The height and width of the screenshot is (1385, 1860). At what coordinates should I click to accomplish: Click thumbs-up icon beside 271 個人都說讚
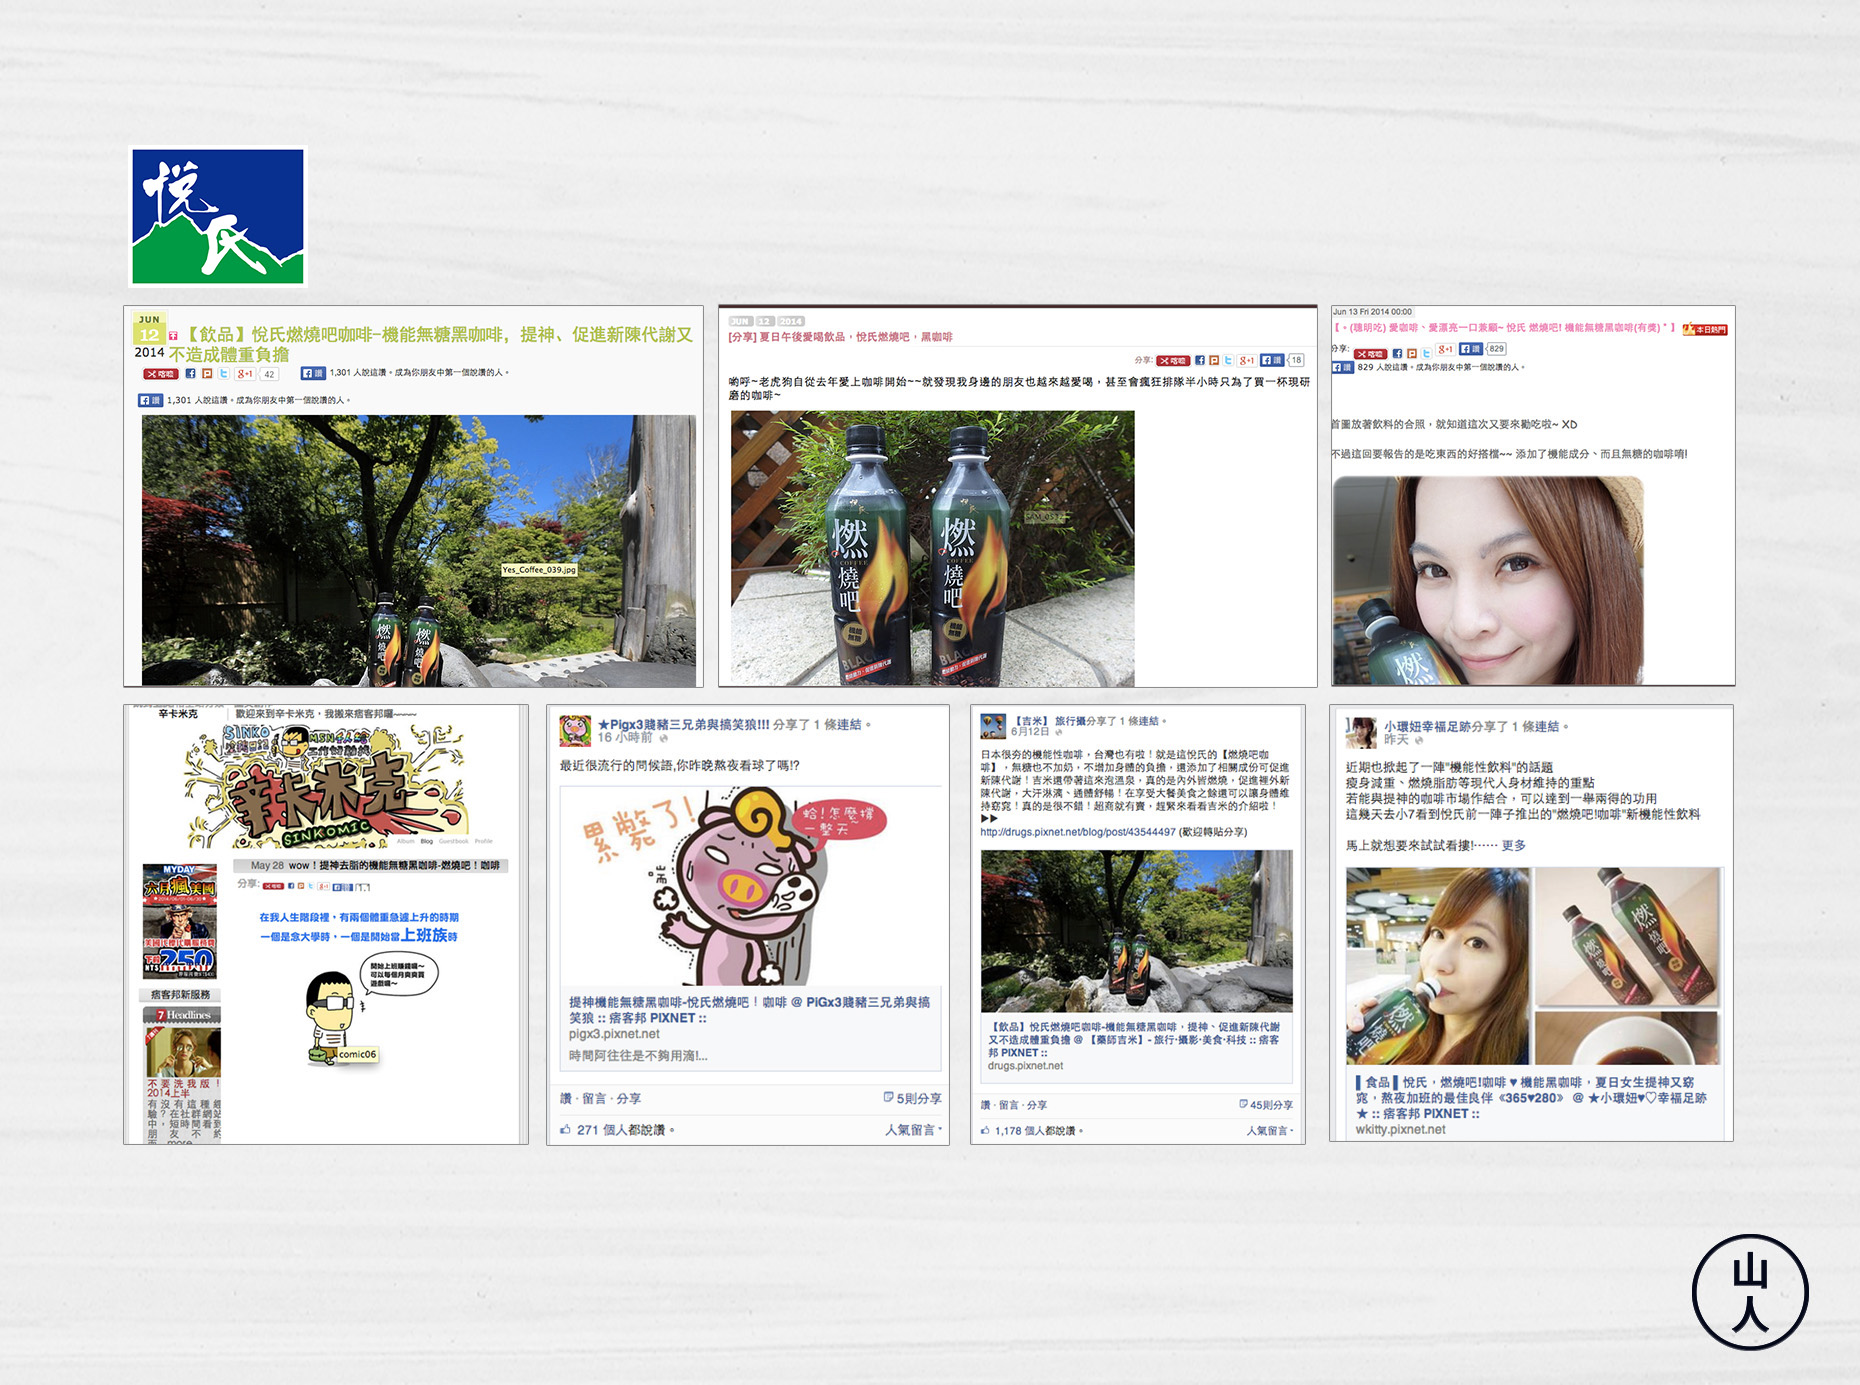coord(566,1130)
